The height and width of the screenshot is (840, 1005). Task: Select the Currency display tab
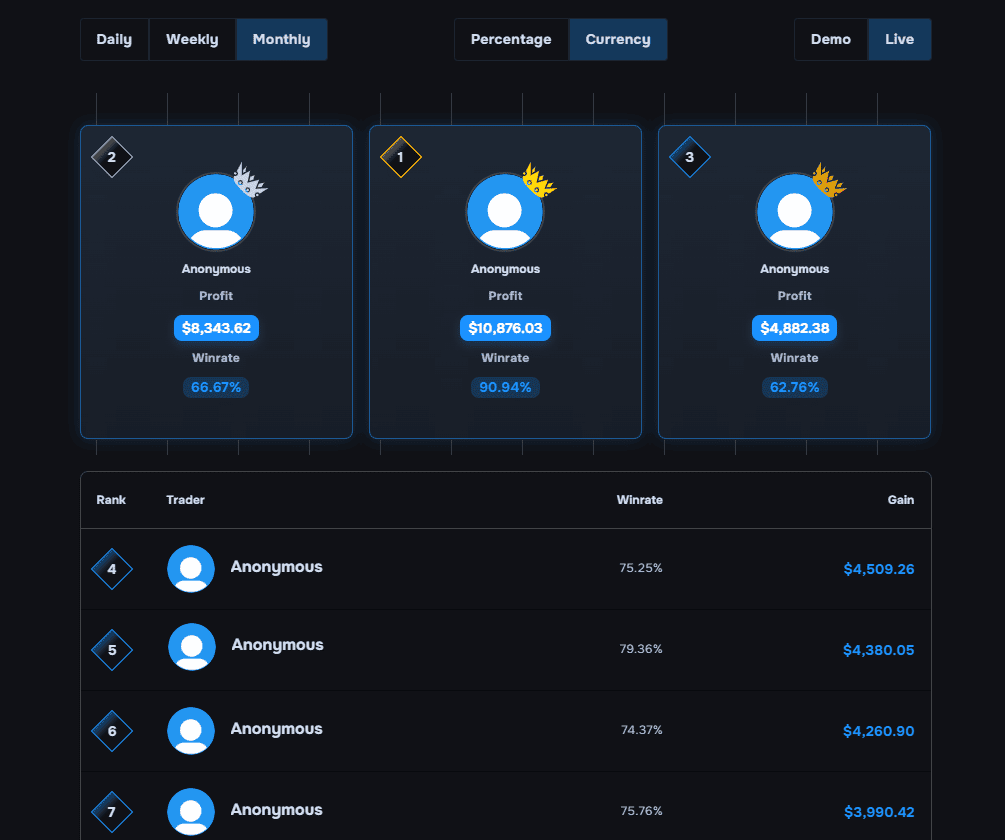[x=618, y=40]
